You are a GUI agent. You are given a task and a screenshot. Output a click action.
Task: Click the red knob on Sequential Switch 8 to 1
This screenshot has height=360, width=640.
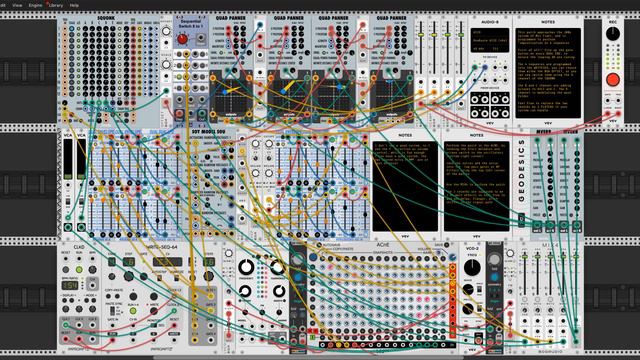coord(182,39)
